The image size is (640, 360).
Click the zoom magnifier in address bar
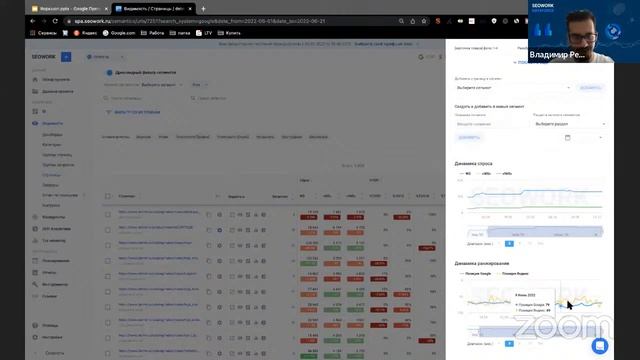click(401, 21)
